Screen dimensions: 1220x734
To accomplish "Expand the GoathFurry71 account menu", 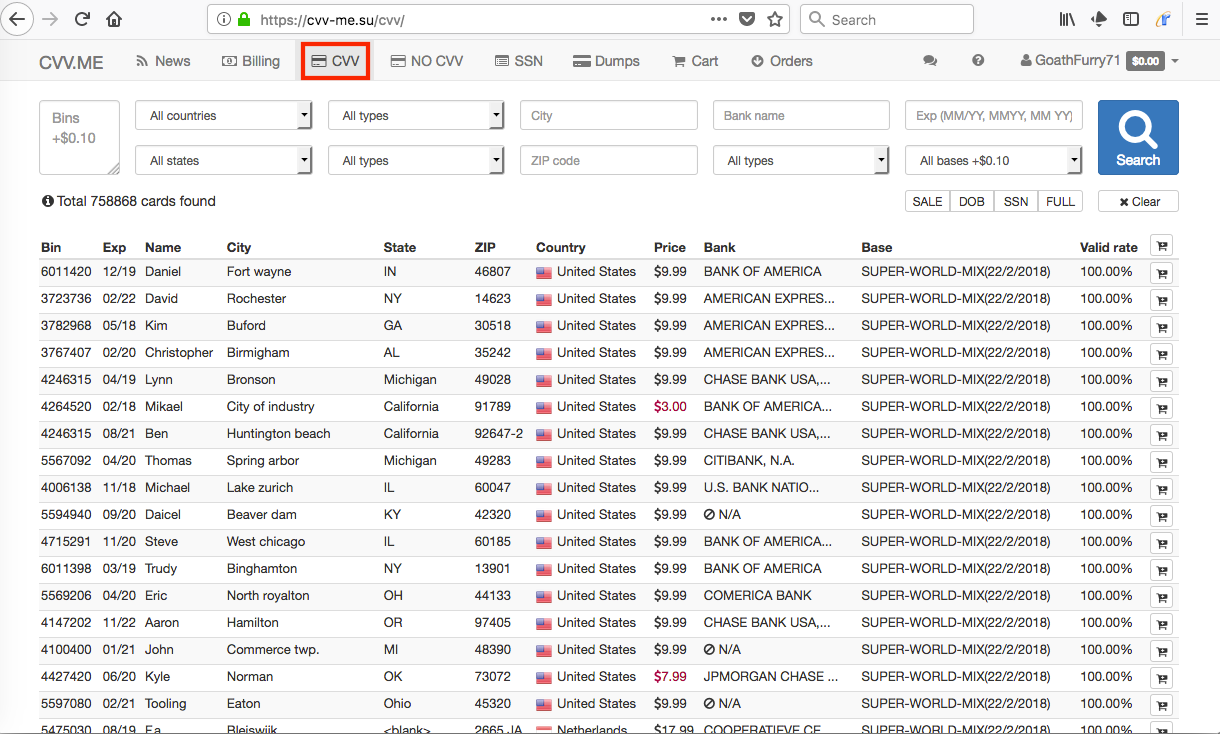I will coord(1100,61).
